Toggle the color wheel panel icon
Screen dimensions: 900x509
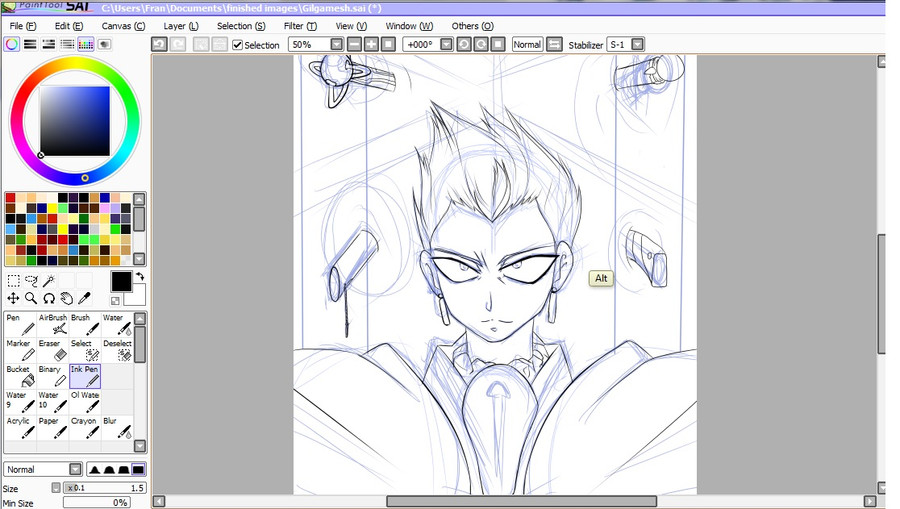[x=11, y=44]
